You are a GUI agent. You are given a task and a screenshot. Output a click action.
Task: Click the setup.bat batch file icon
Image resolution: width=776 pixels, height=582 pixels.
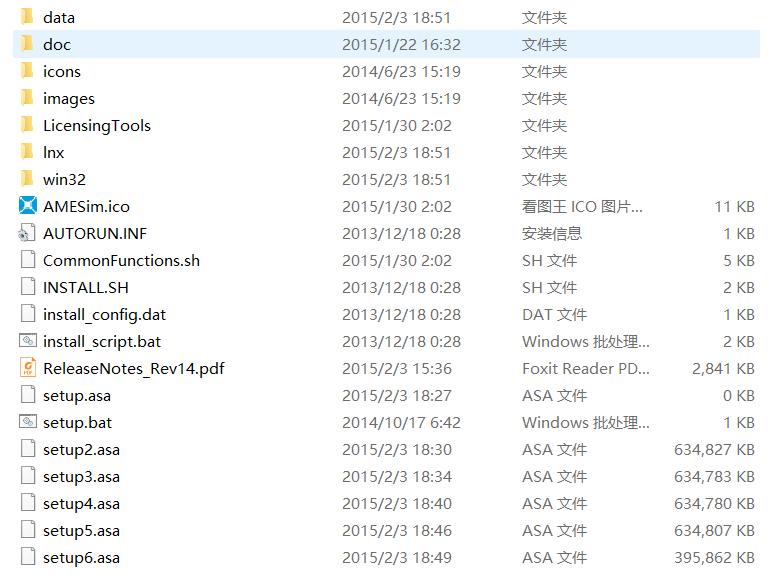click(28, 421)
